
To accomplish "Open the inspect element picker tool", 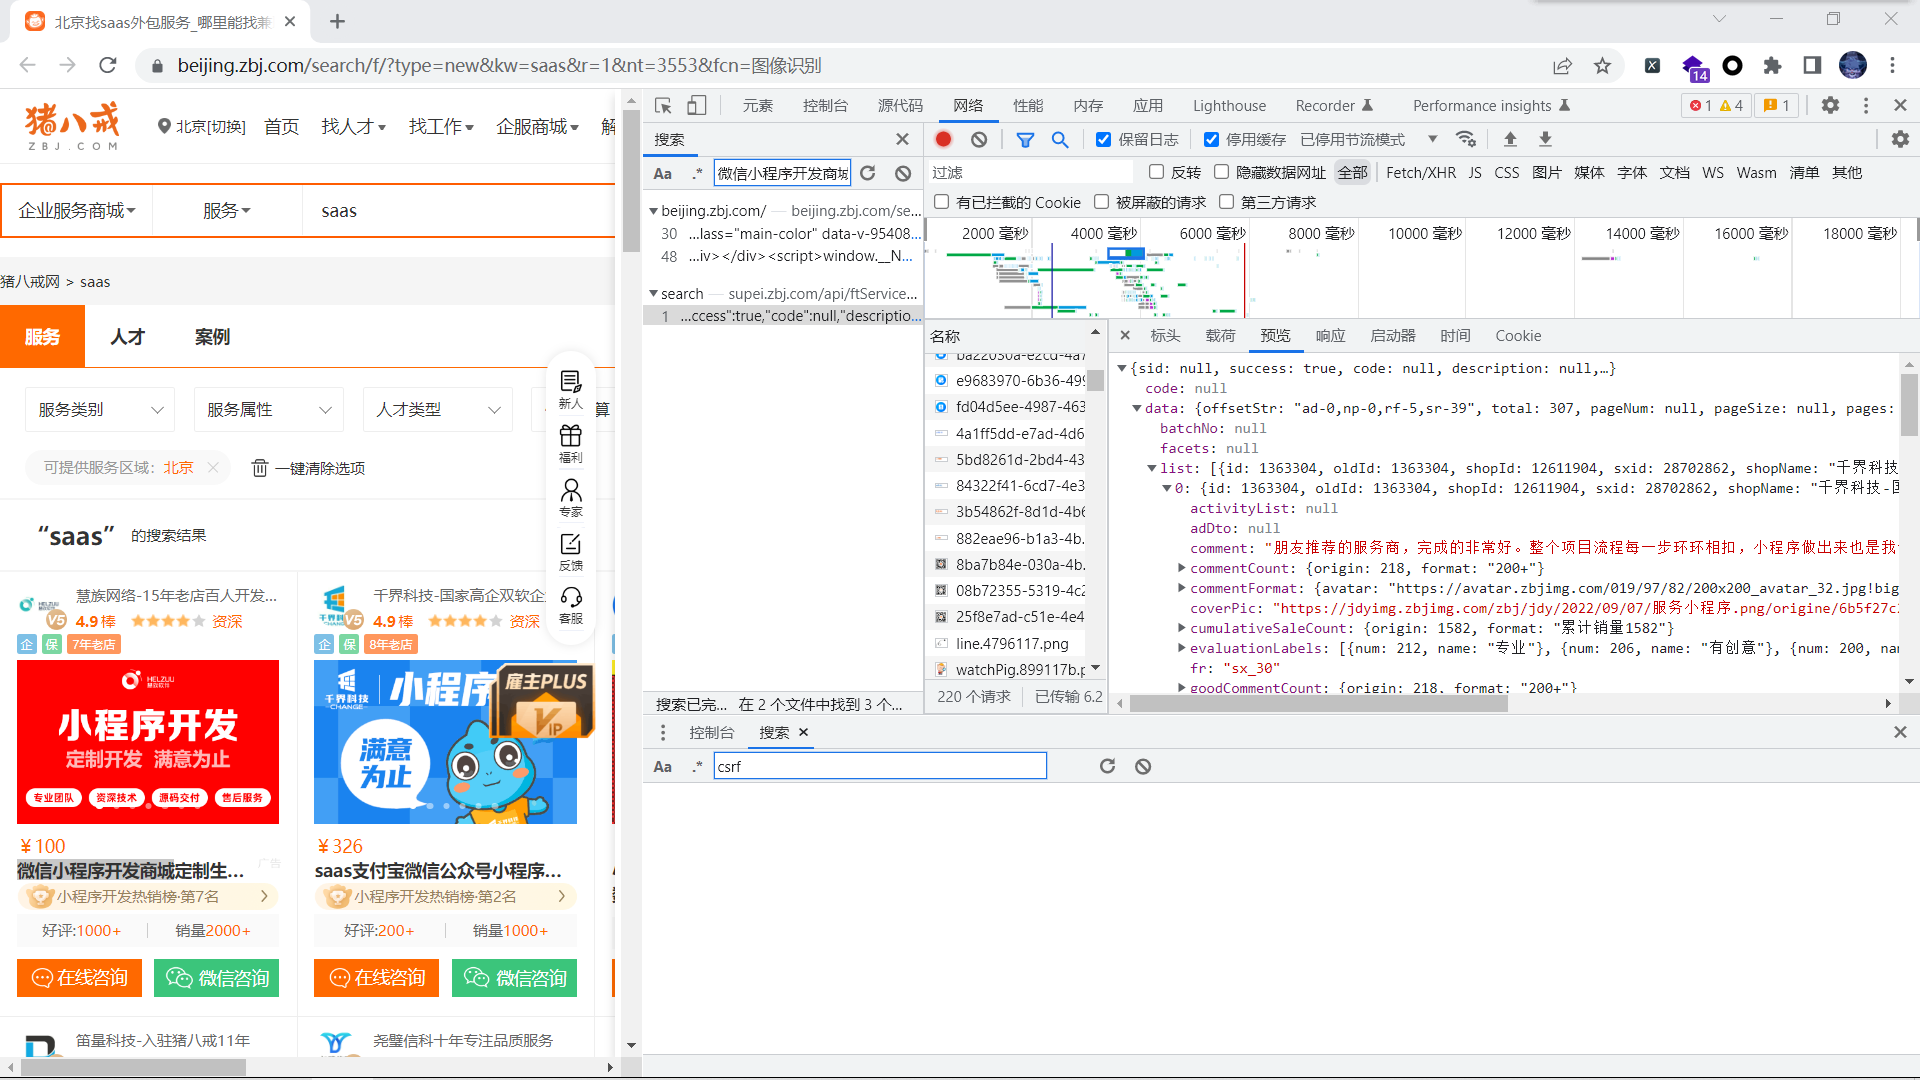I will tap(663, 105).
